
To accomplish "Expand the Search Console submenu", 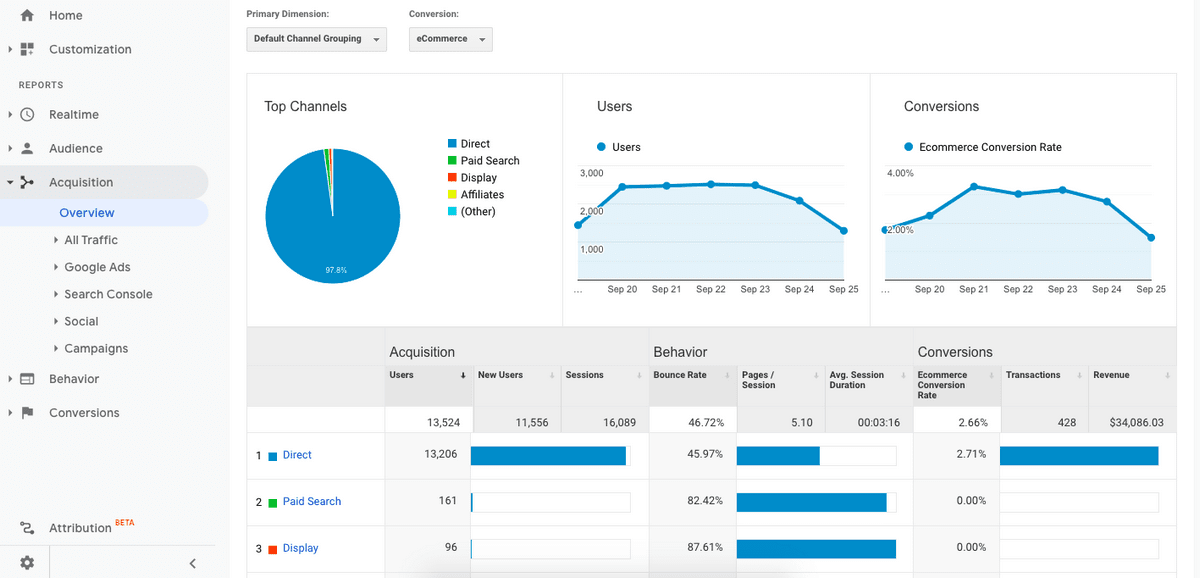I will (56, 294).
